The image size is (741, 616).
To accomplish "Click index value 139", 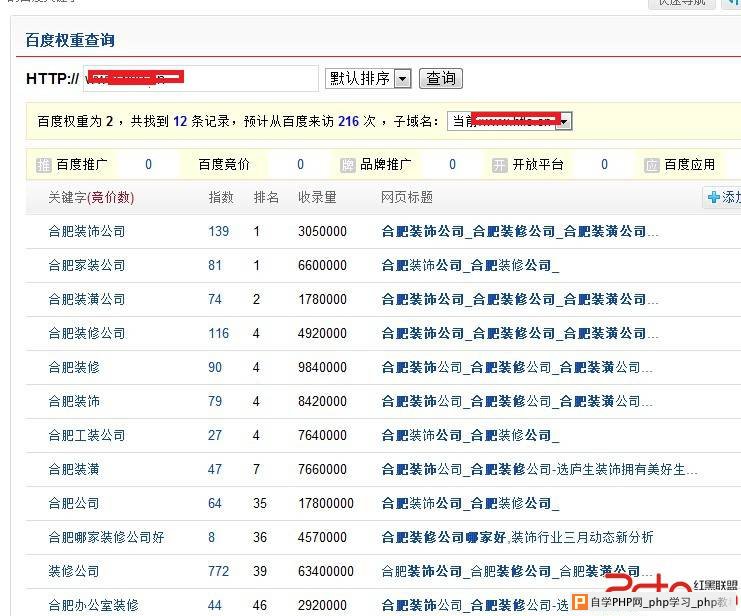I will 219,231.
